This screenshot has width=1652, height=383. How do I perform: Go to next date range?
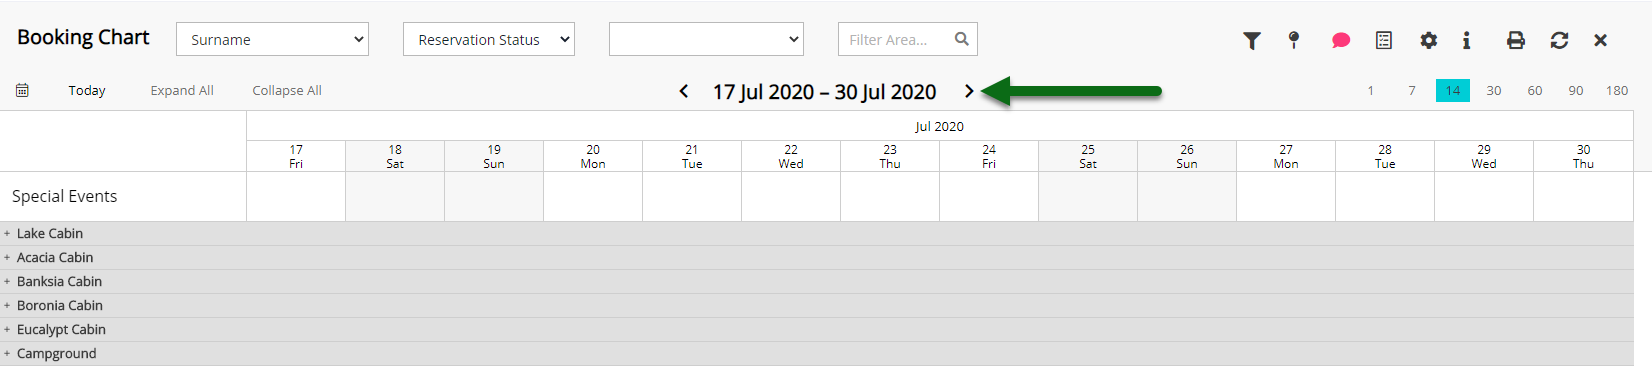coord(969,91)
